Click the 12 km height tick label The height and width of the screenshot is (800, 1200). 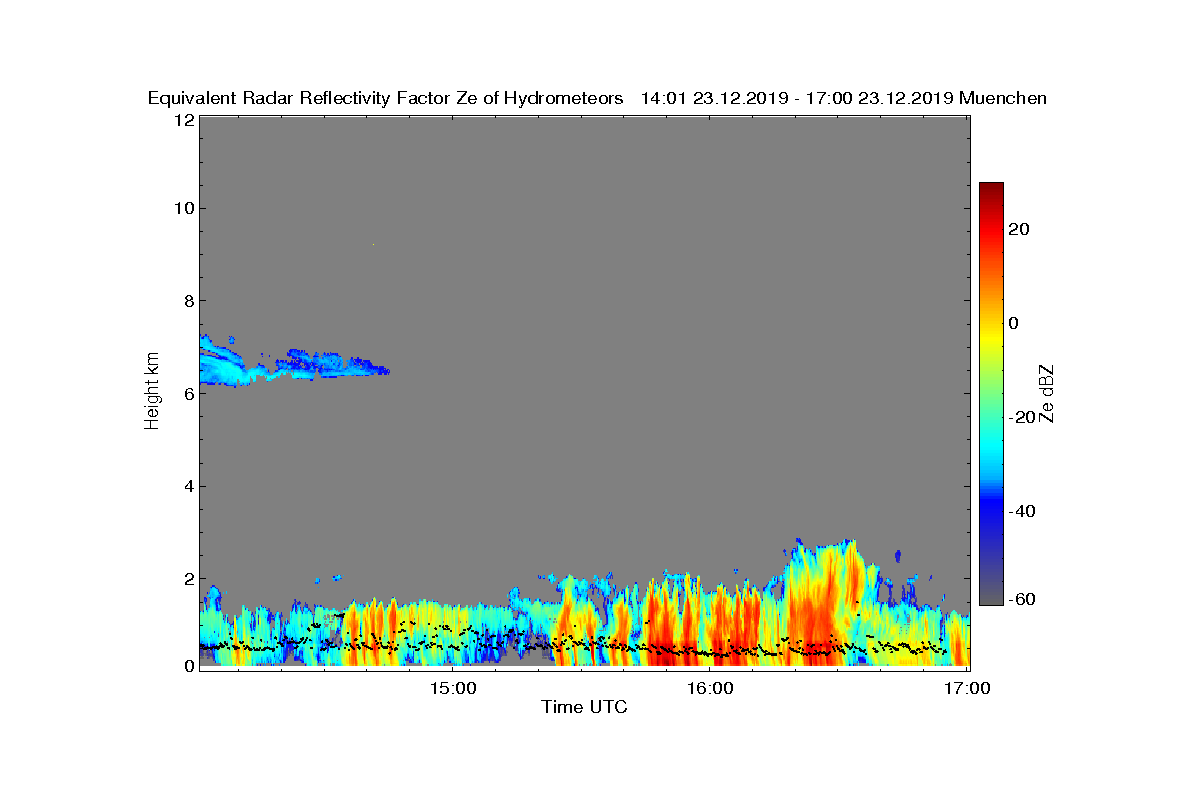point(183,120)
